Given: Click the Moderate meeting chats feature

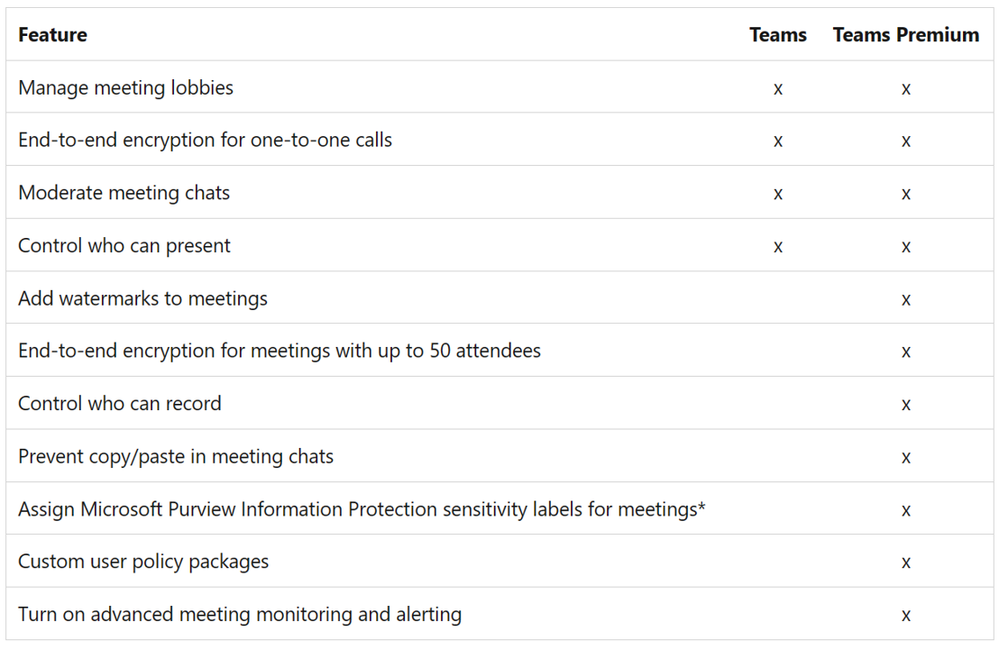Looking at the screenshot, I should pos(124,193).
